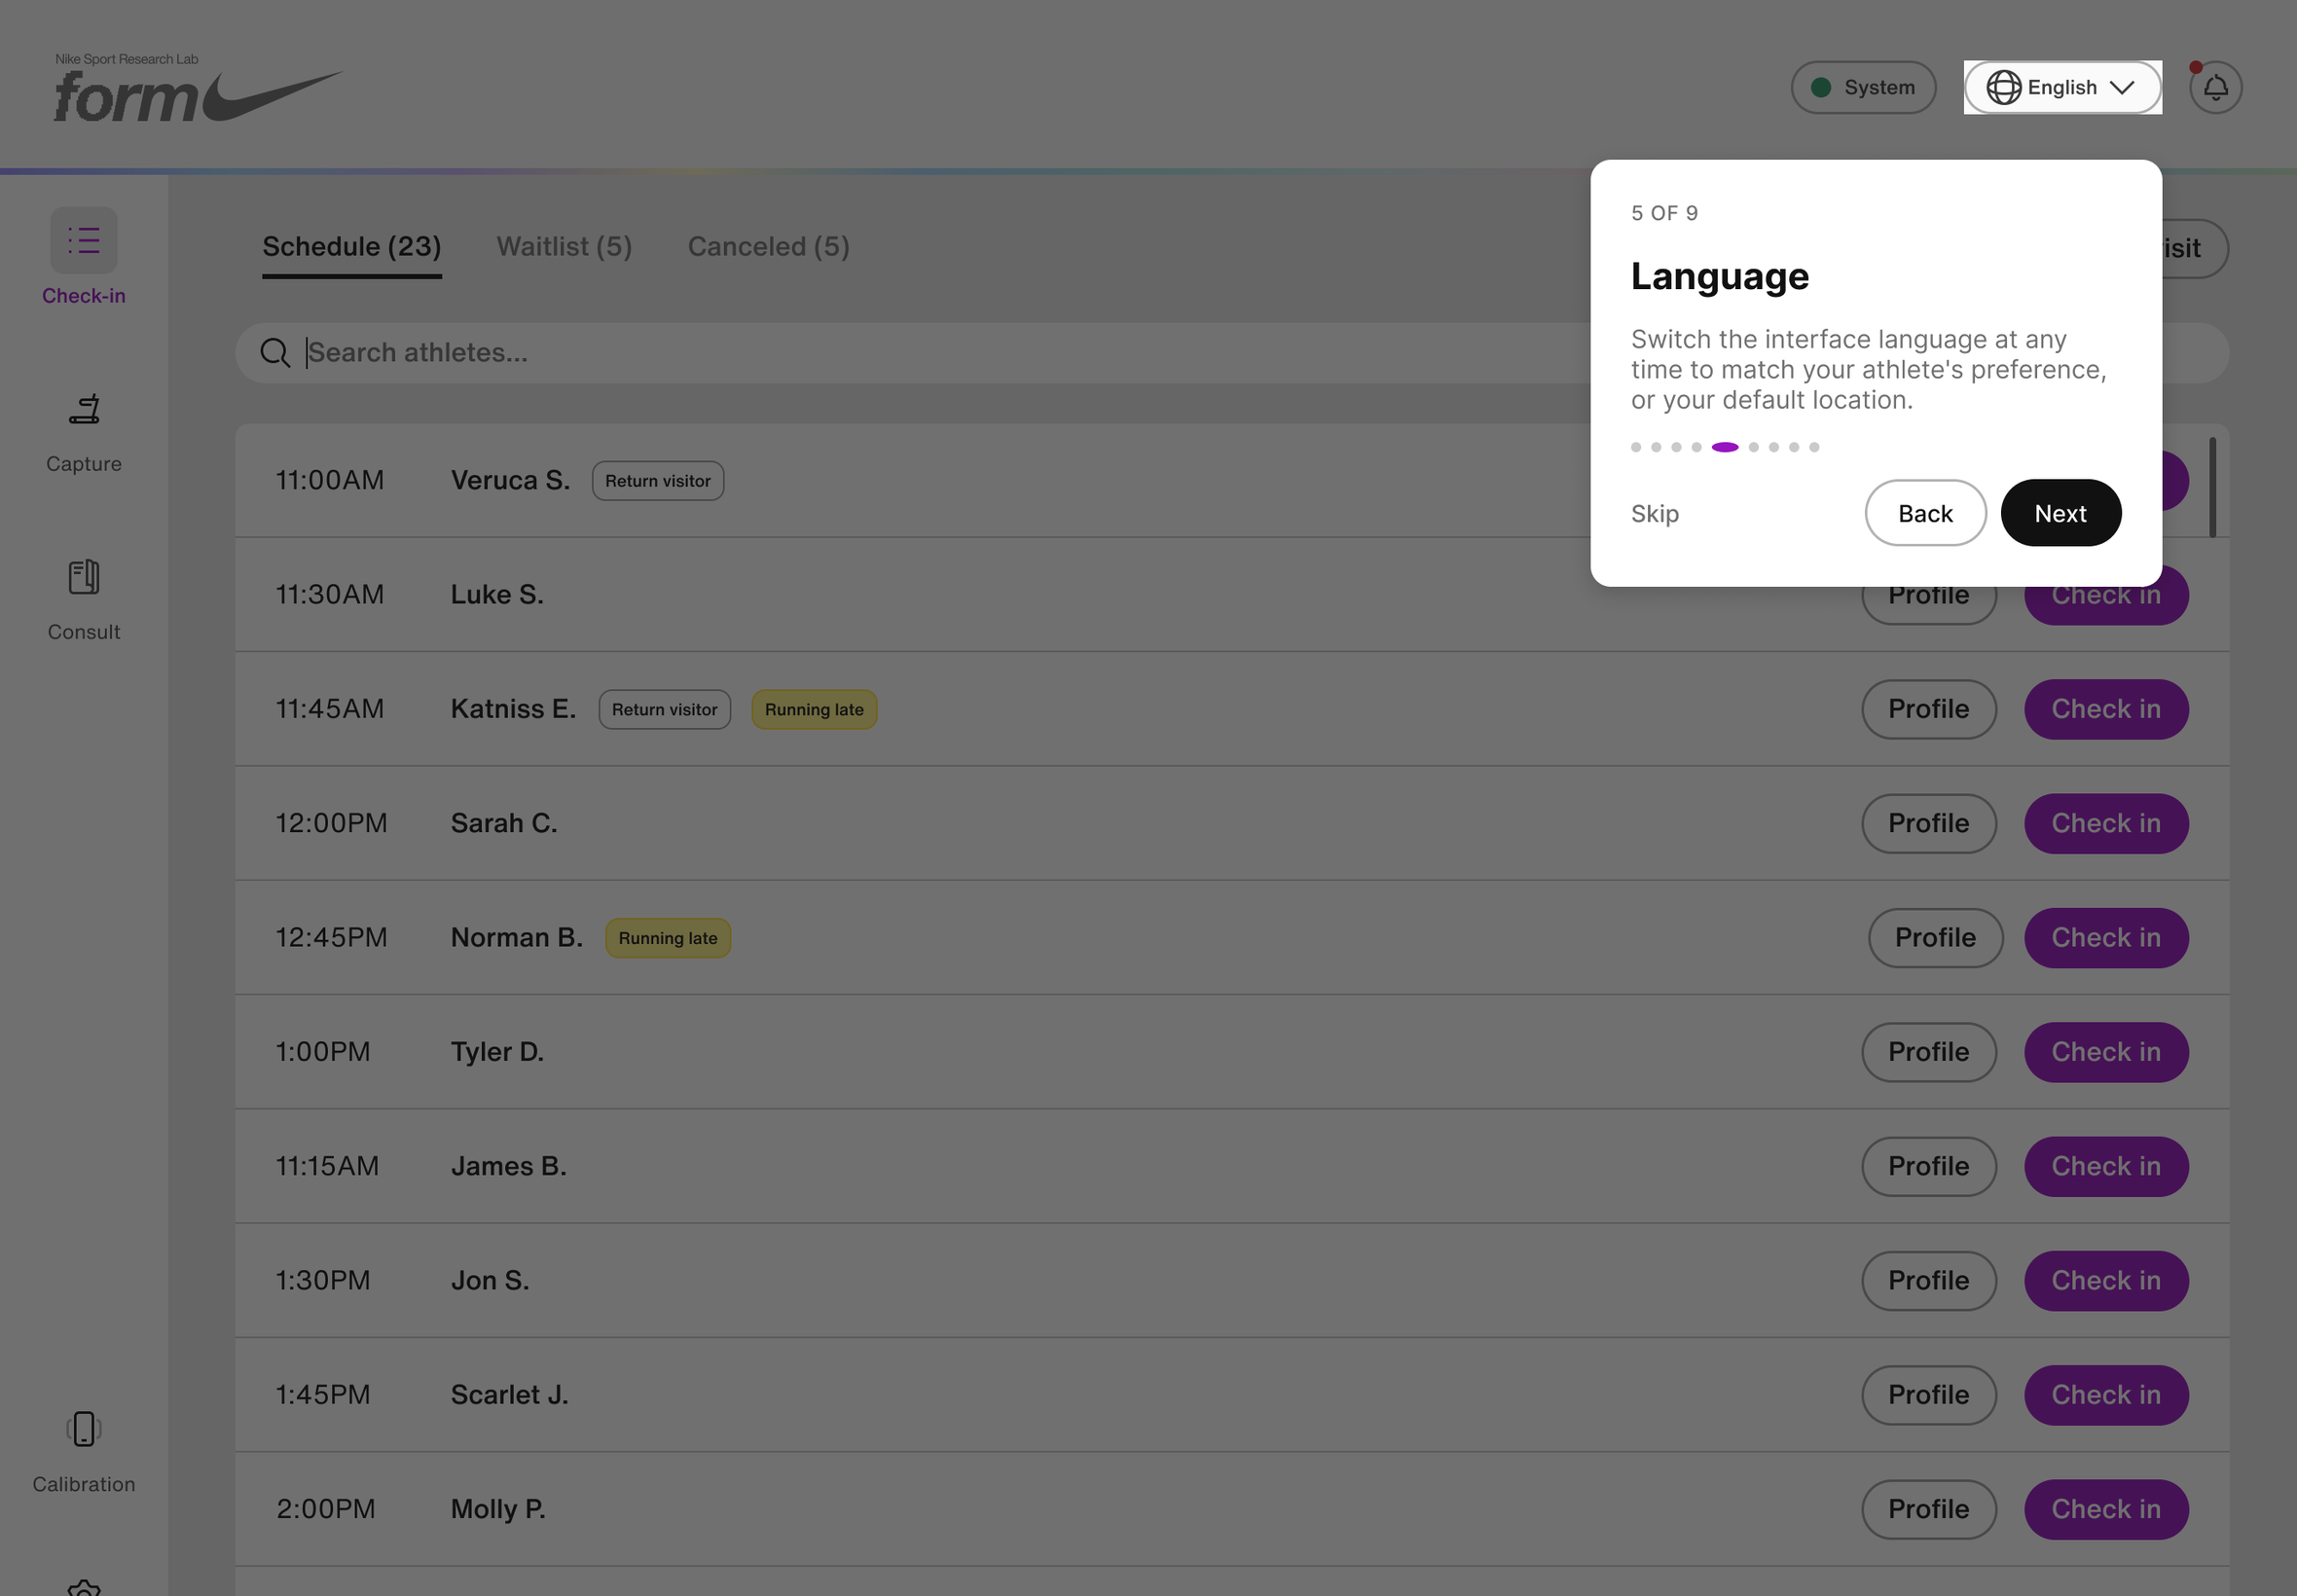Image resolution: width=2297 pixels, height=1596 pixels.
Task: Open Profile for James B.
Action: (x=1928, y=1166)
